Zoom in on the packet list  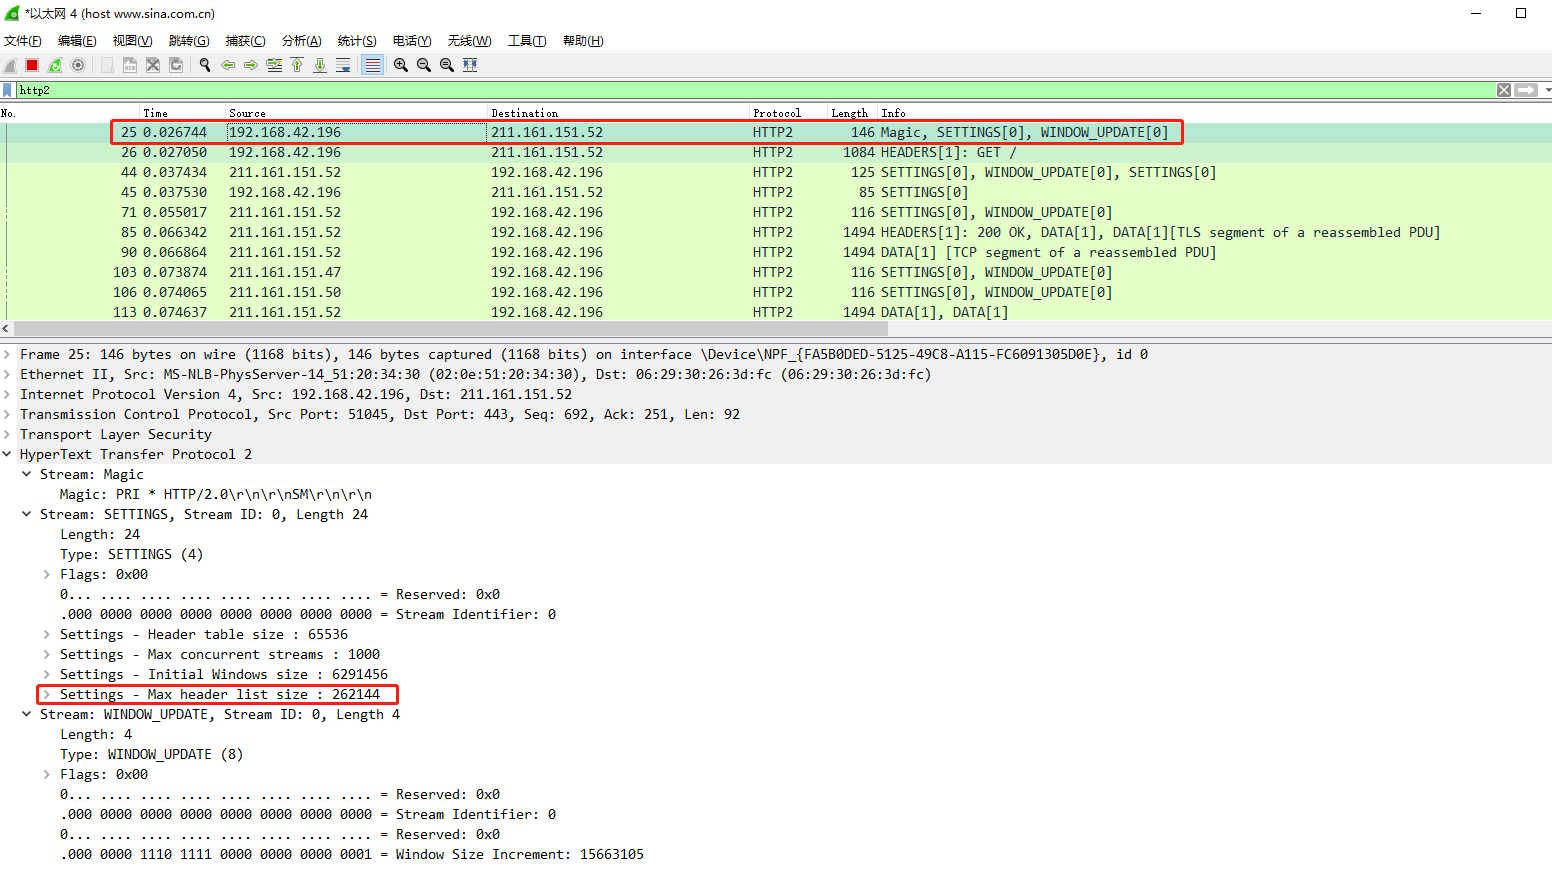[x=400, y=64]
